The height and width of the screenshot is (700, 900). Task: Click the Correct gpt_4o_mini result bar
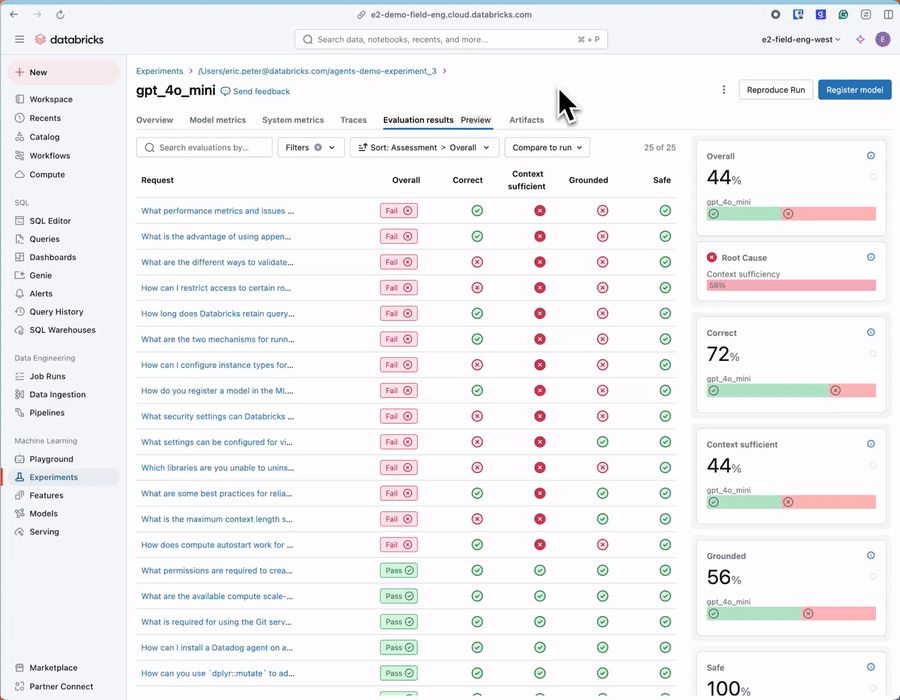[x=791, y=390]
